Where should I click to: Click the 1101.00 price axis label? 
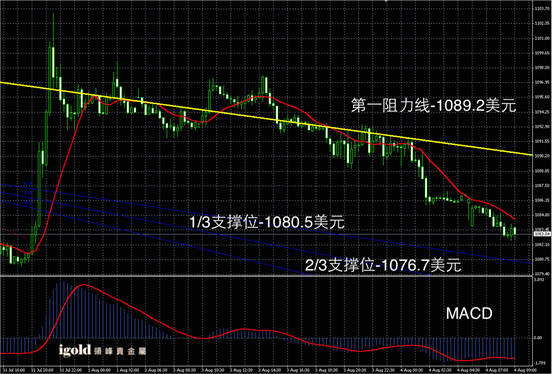point(542,38)
